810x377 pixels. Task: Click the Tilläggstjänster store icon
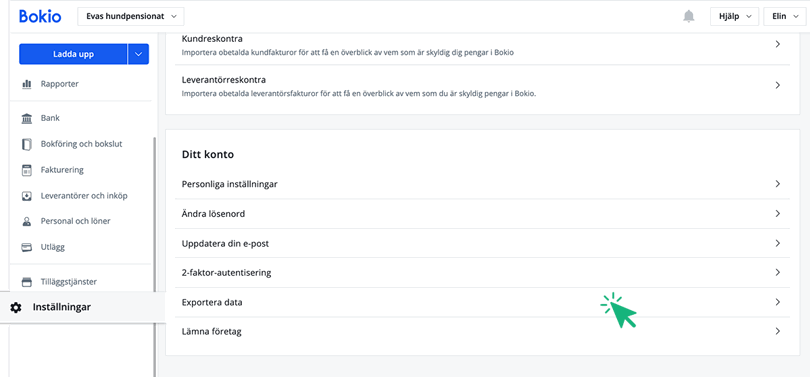[26, 282]
